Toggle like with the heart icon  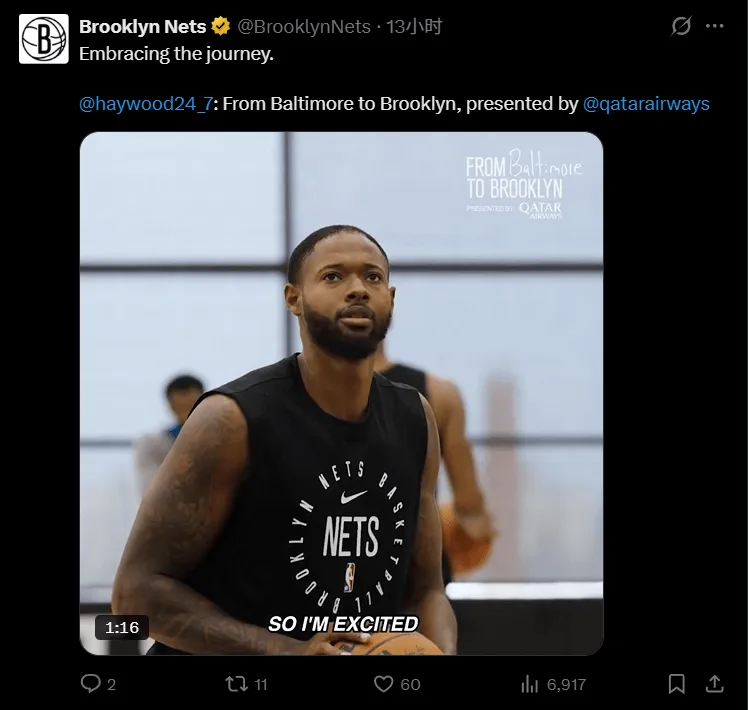[382, 684]
